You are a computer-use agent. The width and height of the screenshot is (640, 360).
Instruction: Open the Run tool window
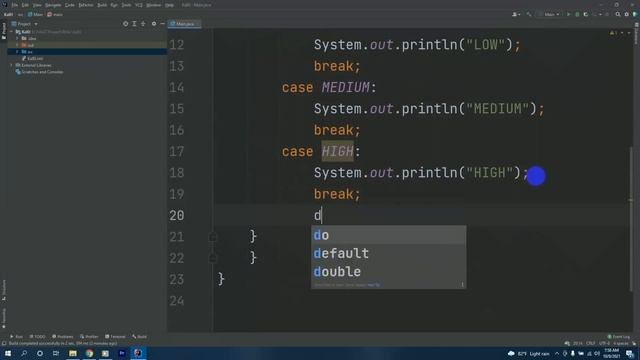click(16, 337)
